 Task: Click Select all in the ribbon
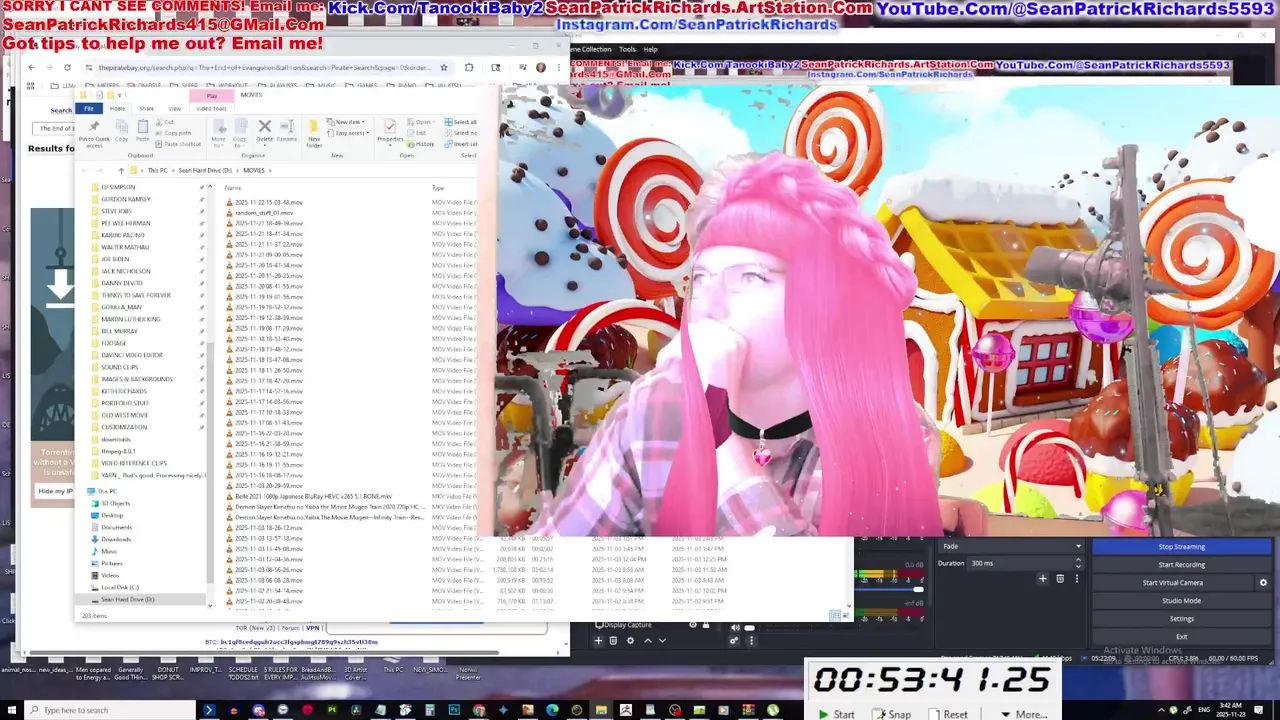[x=460, y=122]
